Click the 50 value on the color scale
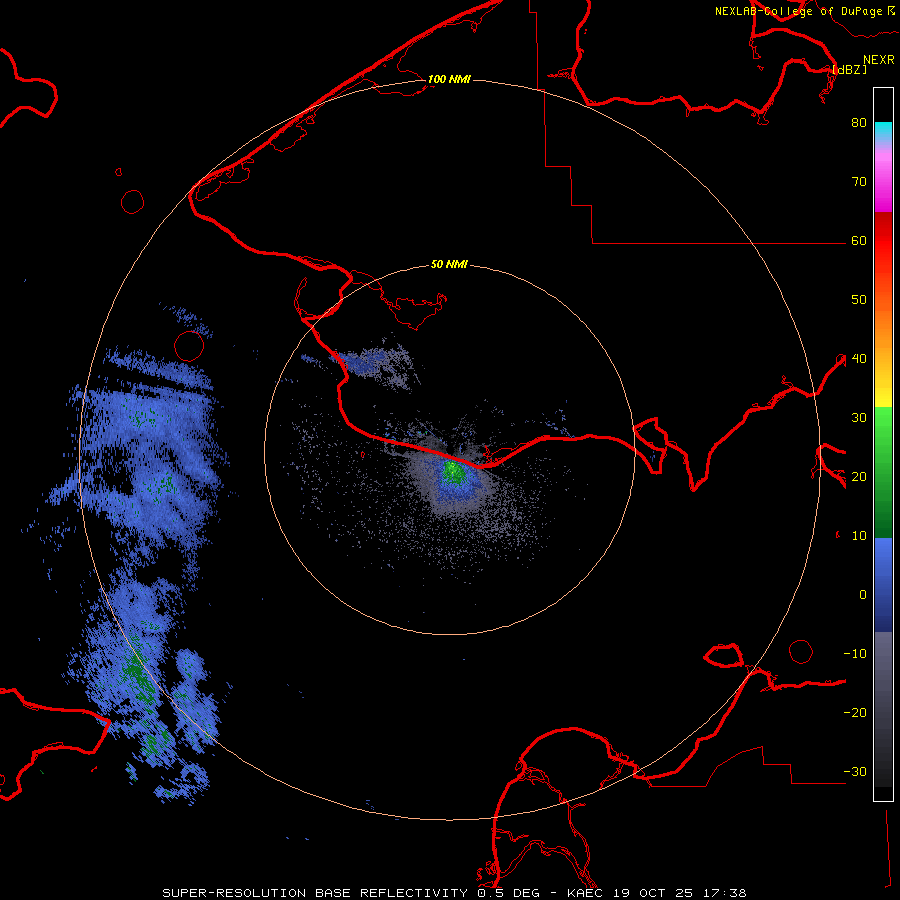The width and height of the screenshot is (900, 900). pyautogui.click(x=859, y=300)
